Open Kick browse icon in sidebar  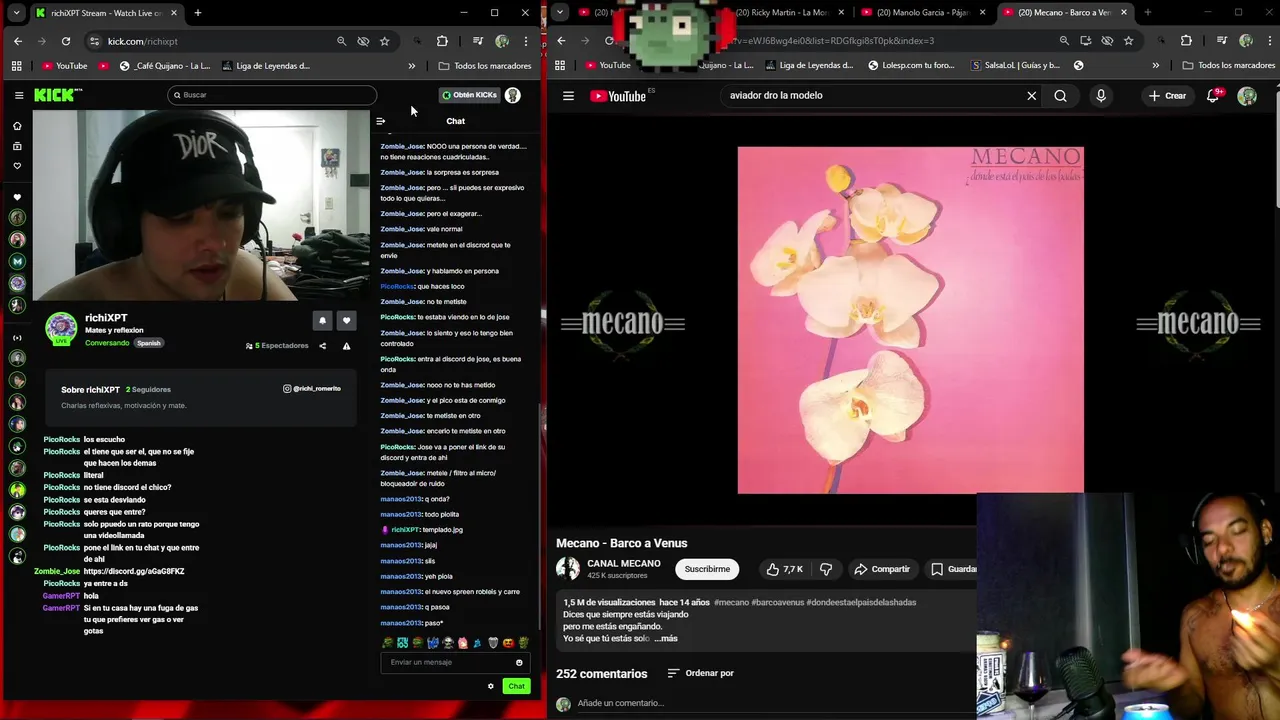click(x=17, y=146)
